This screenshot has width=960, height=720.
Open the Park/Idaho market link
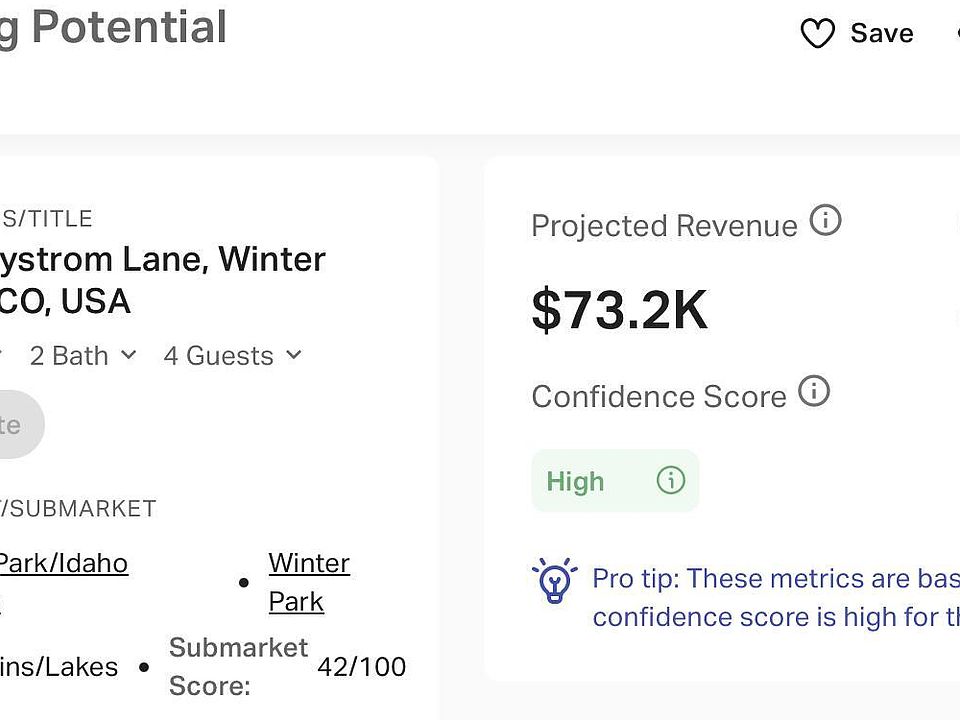tap(62, 563)
